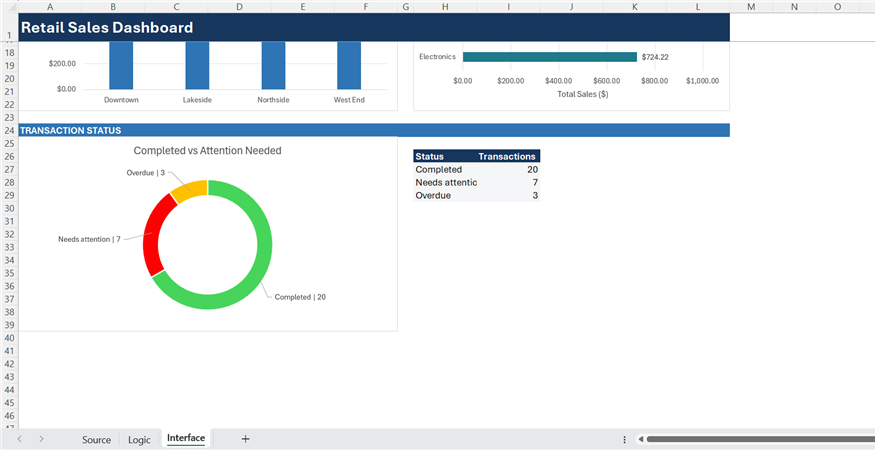Click the Downtown axis label
The image size is (875, 450).
121,100
